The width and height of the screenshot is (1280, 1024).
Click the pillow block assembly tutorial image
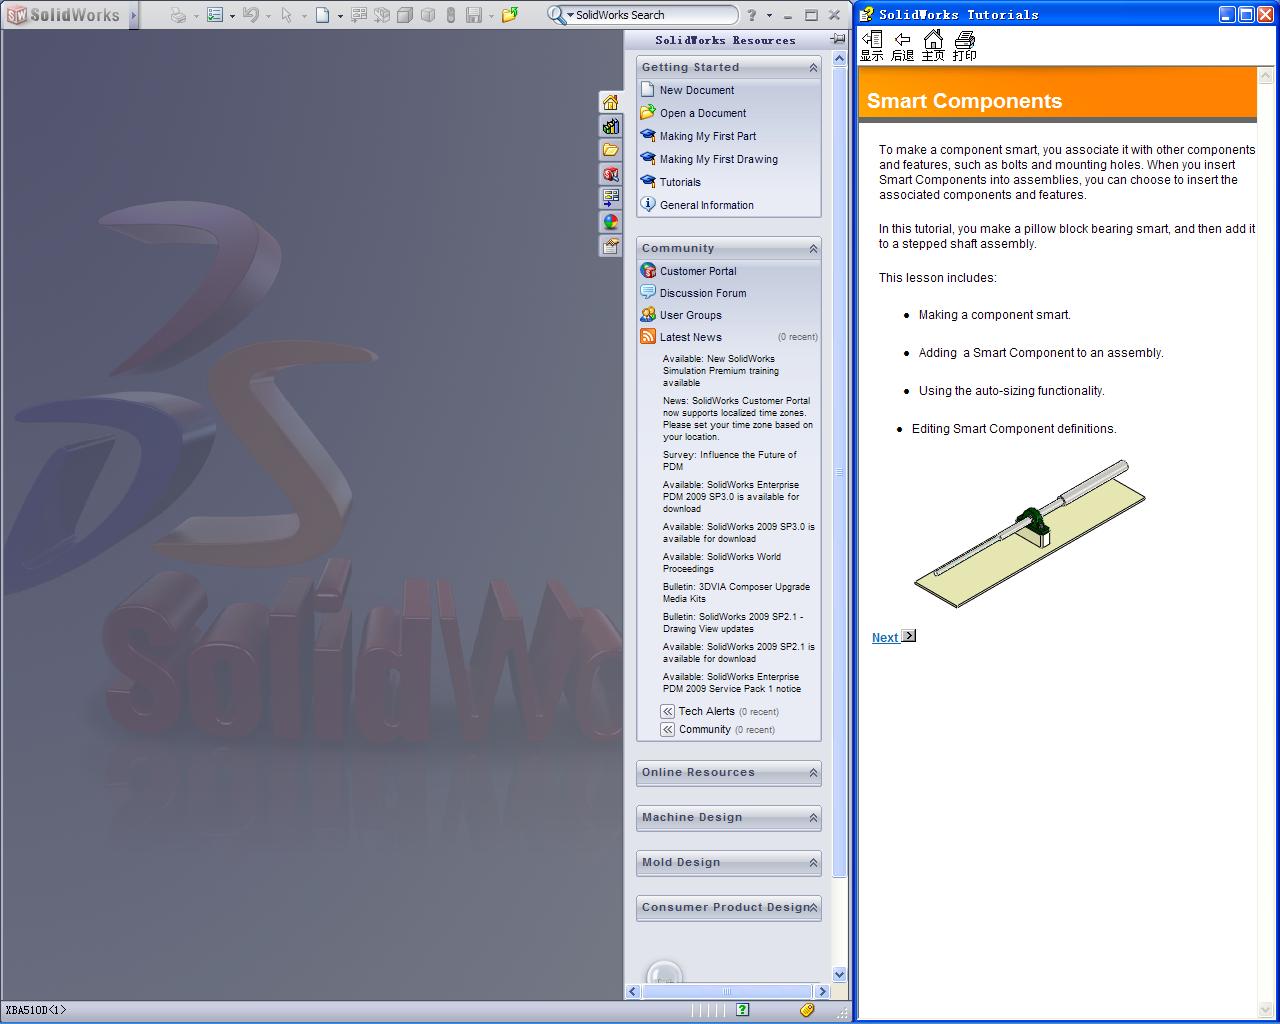(1030, 532)
